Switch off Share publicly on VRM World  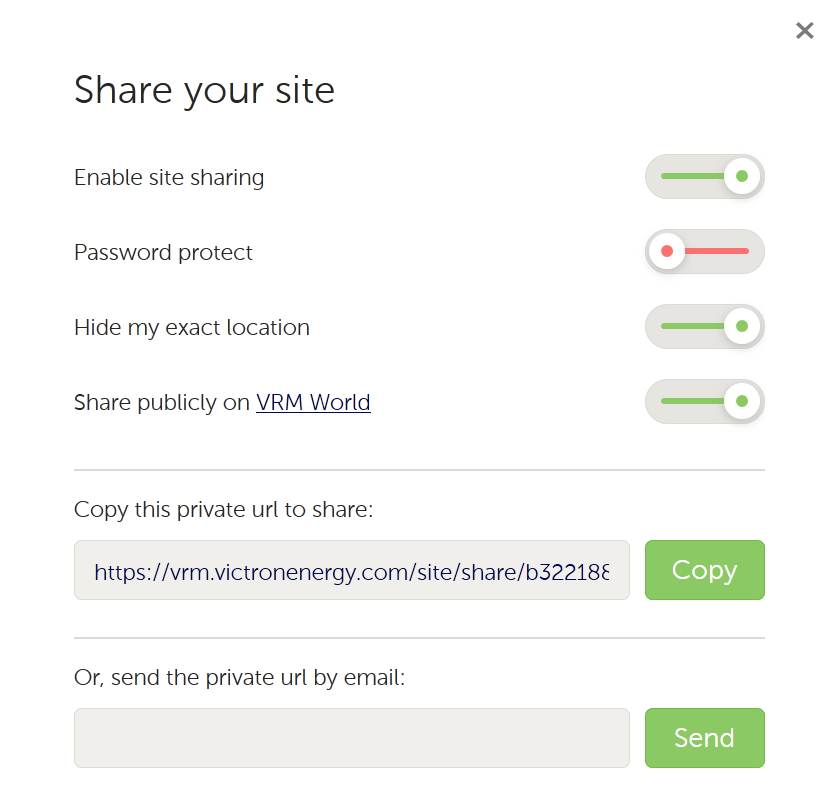click(x=705, y=402)
